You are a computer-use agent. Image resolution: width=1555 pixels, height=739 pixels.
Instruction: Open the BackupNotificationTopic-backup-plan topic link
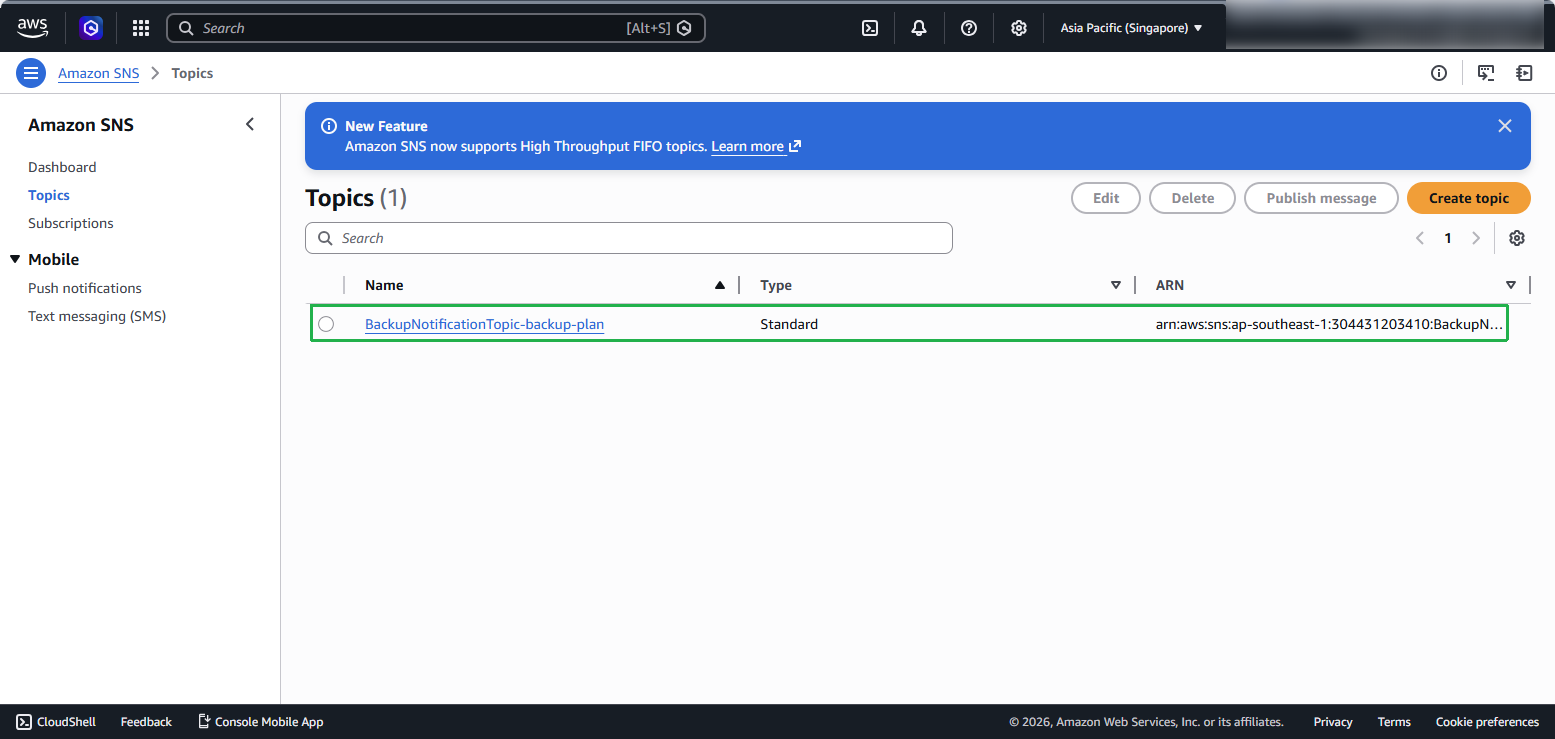point(484,324)
